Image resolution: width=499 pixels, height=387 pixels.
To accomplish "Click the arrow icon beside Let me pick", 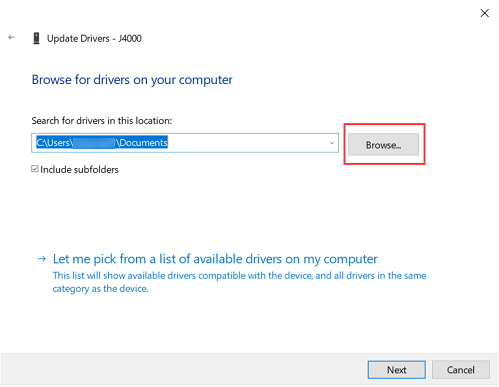I will tap(42, 259).
